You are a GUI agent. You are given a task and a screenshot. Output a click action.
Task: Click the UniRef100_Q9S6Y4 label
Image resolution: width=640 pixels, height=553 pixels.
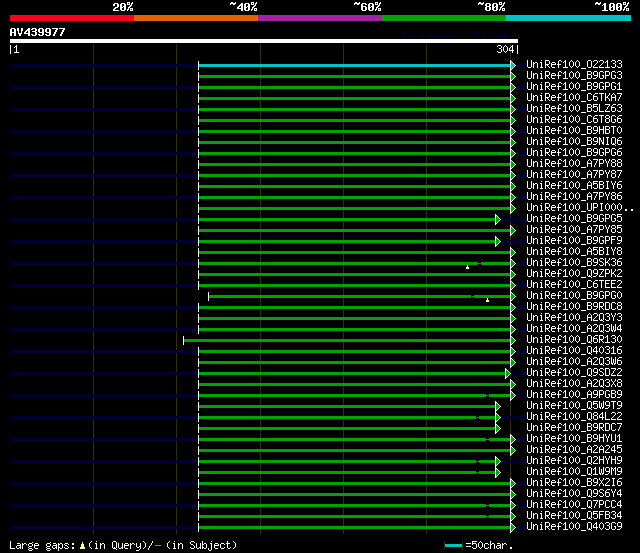coord(574,494)
